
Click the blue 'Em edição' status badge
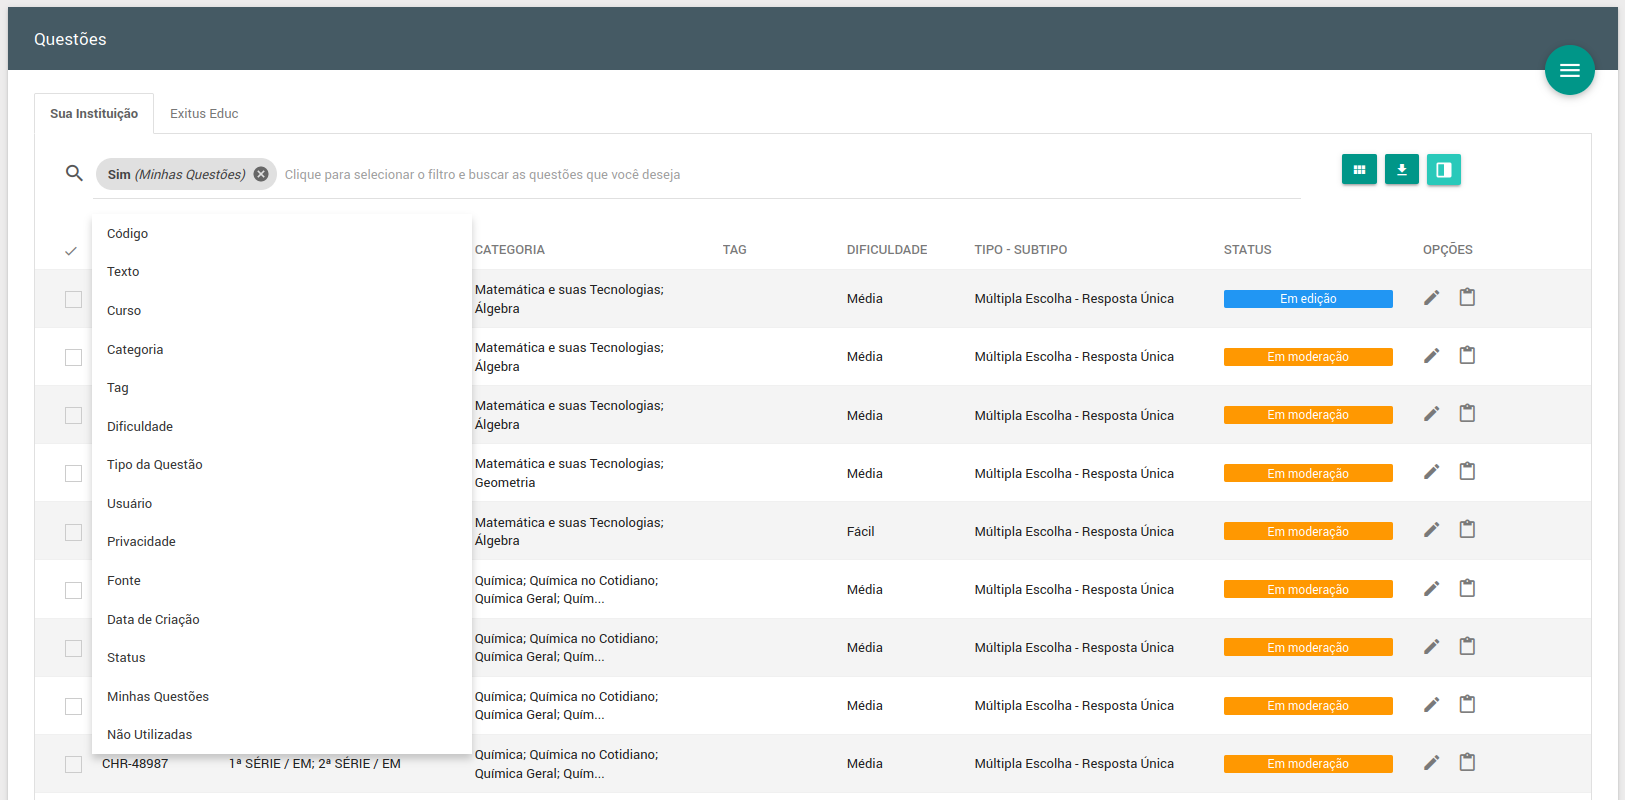1308,299
